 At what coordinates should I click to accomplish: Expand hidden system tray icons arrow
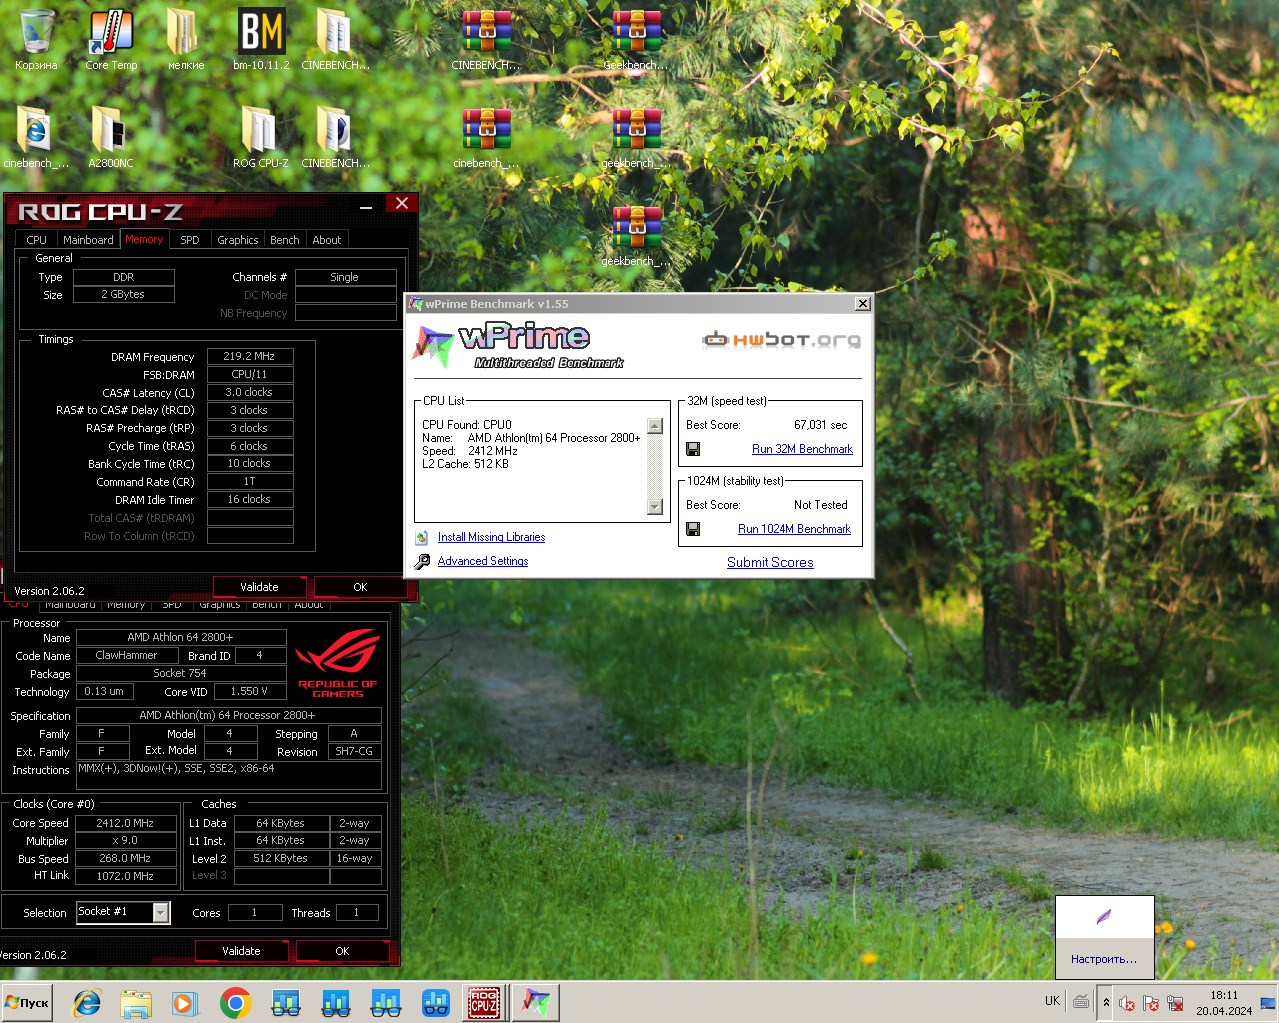pyautogui.click(x=1106, y=1002)
